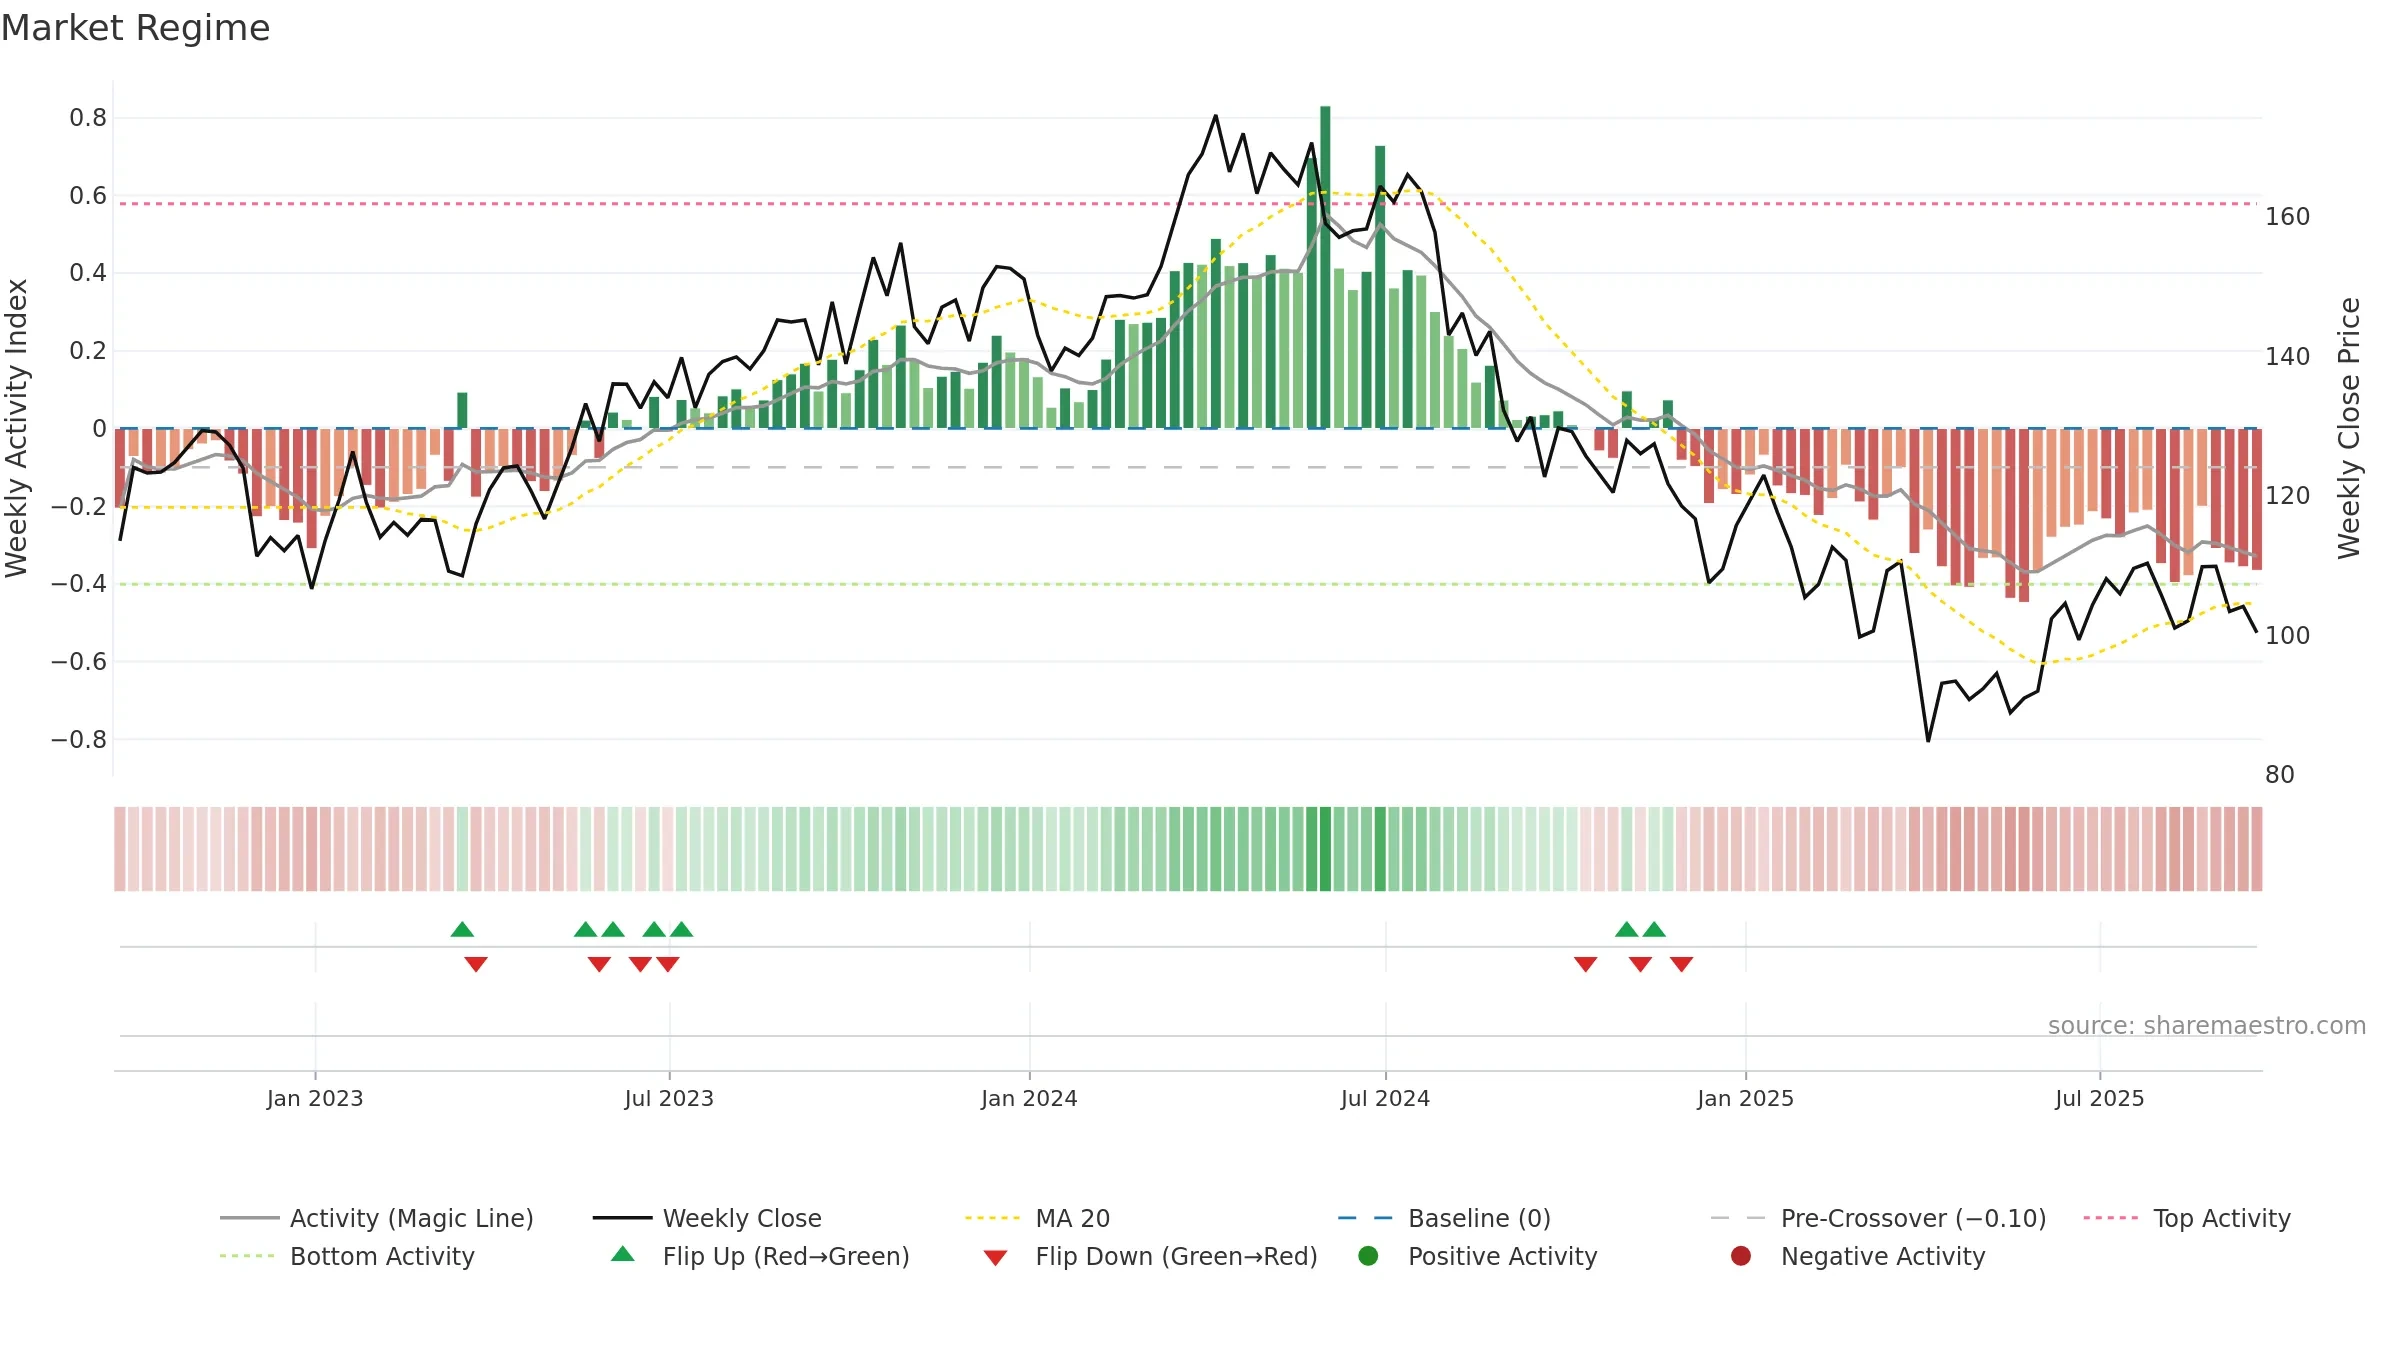
Task: Click the blue dashed Baseline (0) legend swatch
Action: coord(1367,1218)
